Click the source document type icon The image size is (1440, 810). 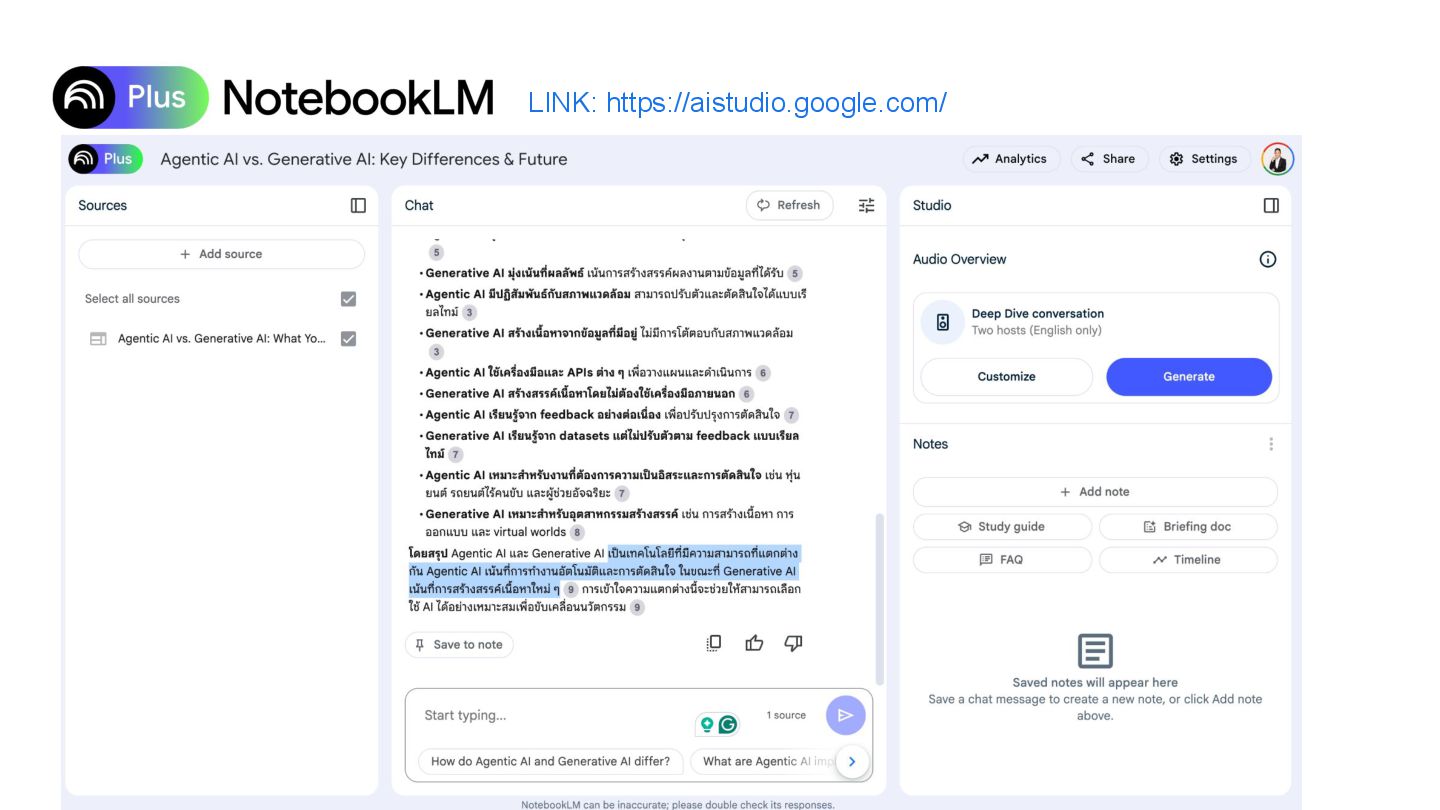pos(98,339)
